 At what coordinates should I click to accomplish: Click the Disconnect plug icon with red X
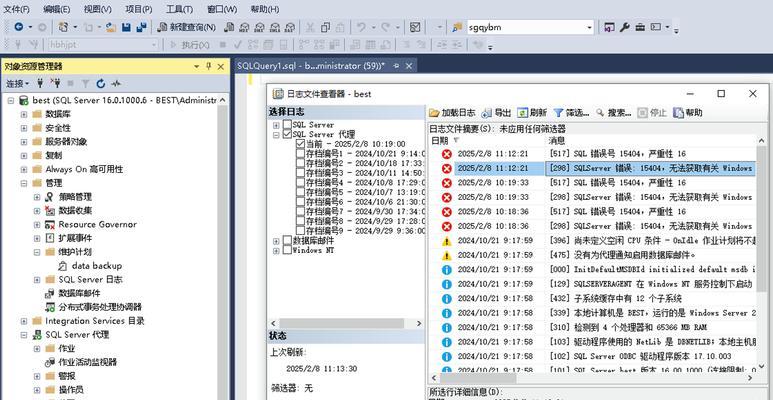tap(55, 83)
